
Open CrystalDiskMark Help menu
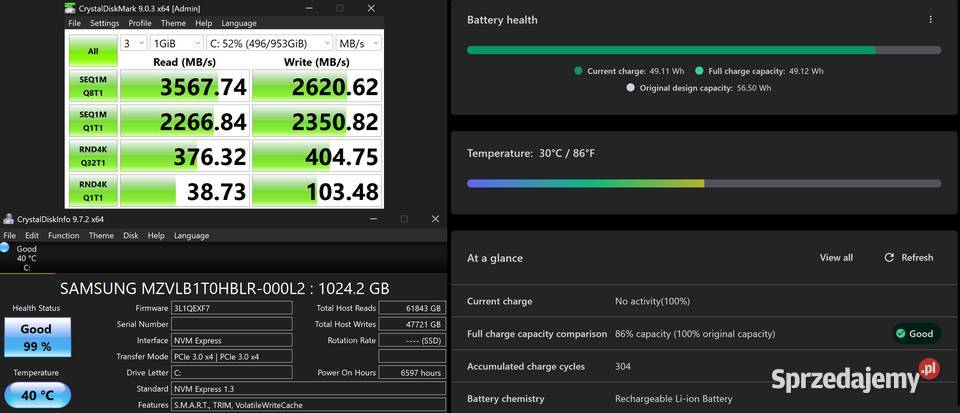click(x=203, y=23)
